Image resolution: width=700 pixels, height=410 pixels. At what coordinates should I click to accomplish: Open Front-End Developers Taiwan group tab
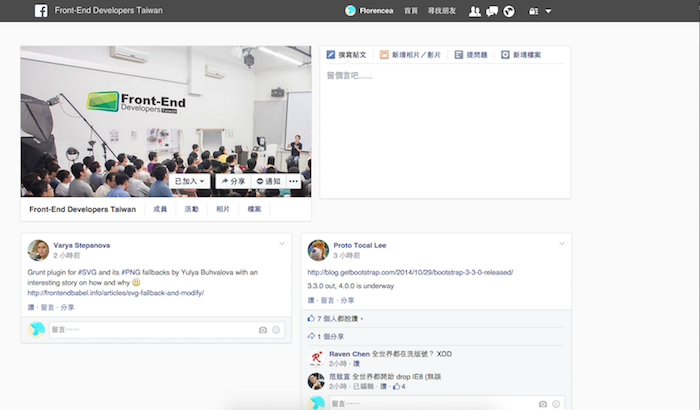[x=83, y=209]
